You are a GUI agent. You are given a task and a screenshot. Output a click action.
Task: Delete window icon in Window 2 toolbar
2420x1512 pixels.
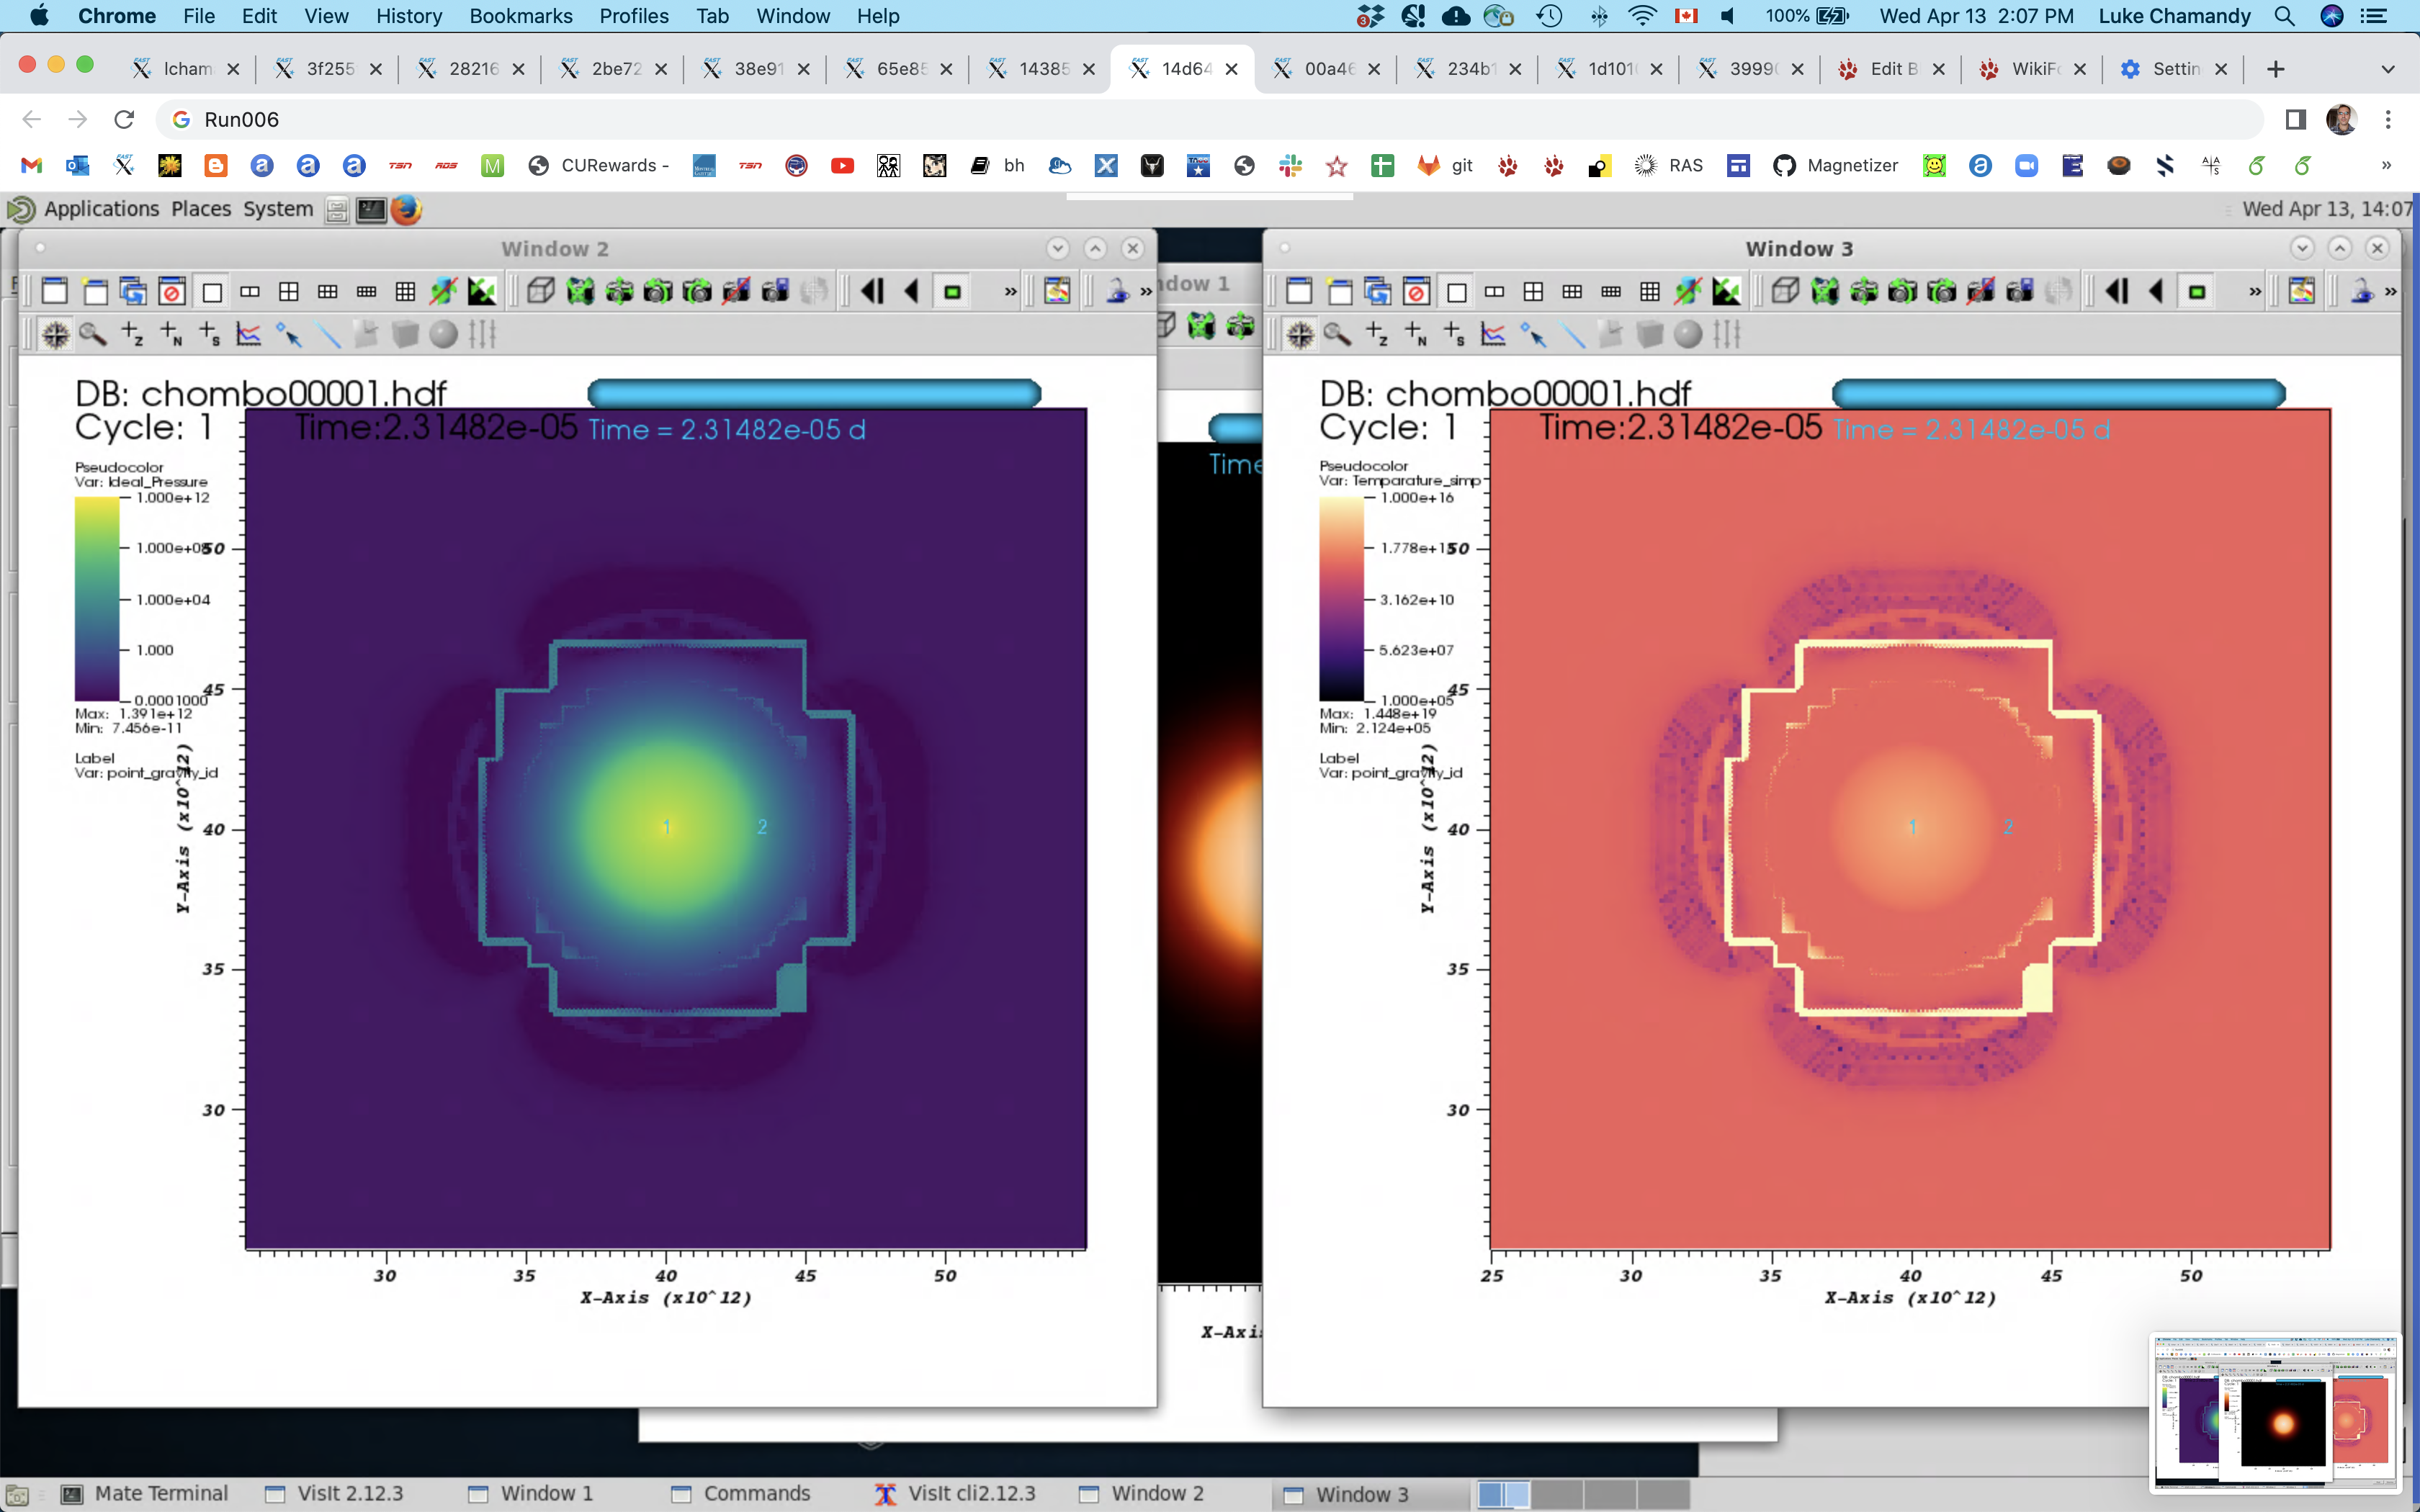coord(172,291)
